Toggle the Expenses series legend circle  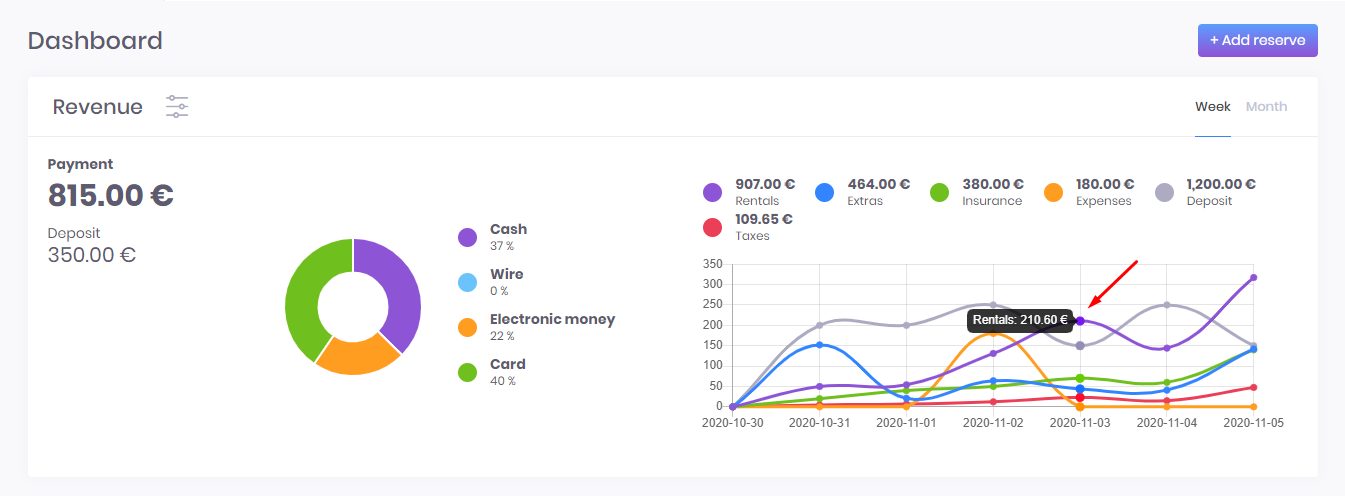point(1054,192)
